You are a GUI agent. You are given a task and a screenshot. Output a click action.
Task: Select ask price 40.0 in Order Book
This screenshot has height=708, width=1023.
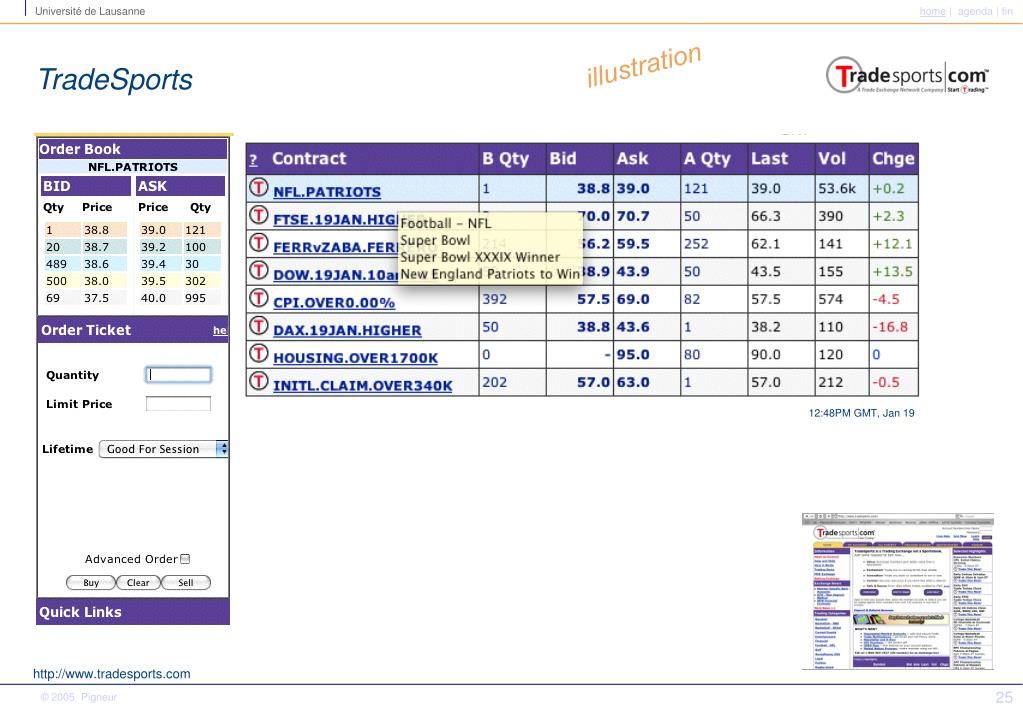tap(153, 298)
